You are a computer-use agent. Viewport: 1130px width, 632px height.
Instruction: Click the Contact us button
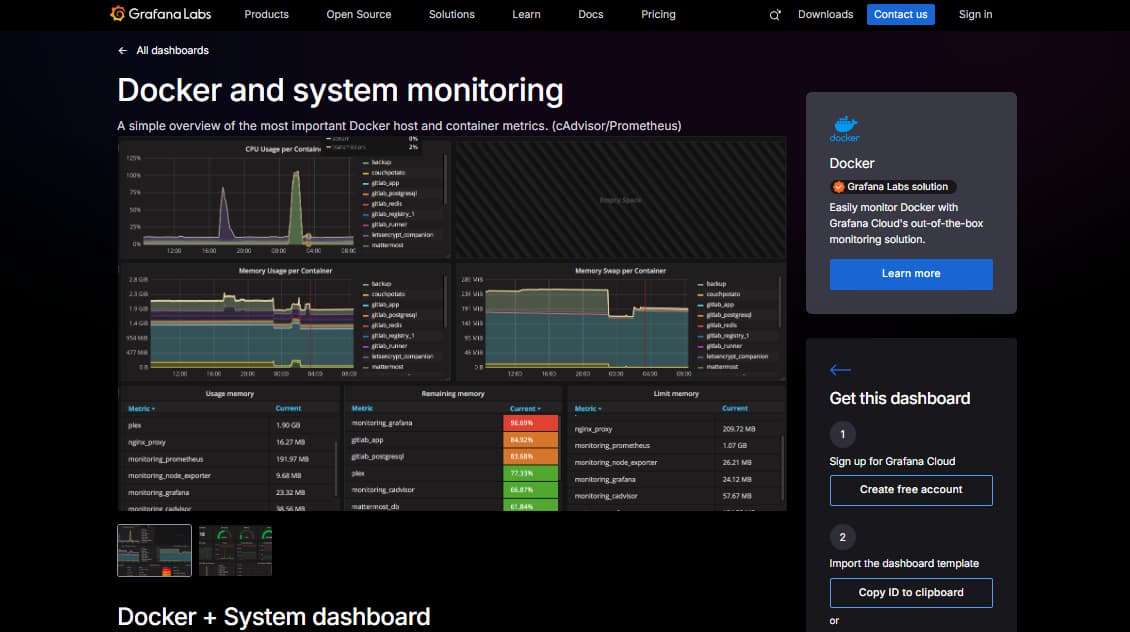pos(901,14)
